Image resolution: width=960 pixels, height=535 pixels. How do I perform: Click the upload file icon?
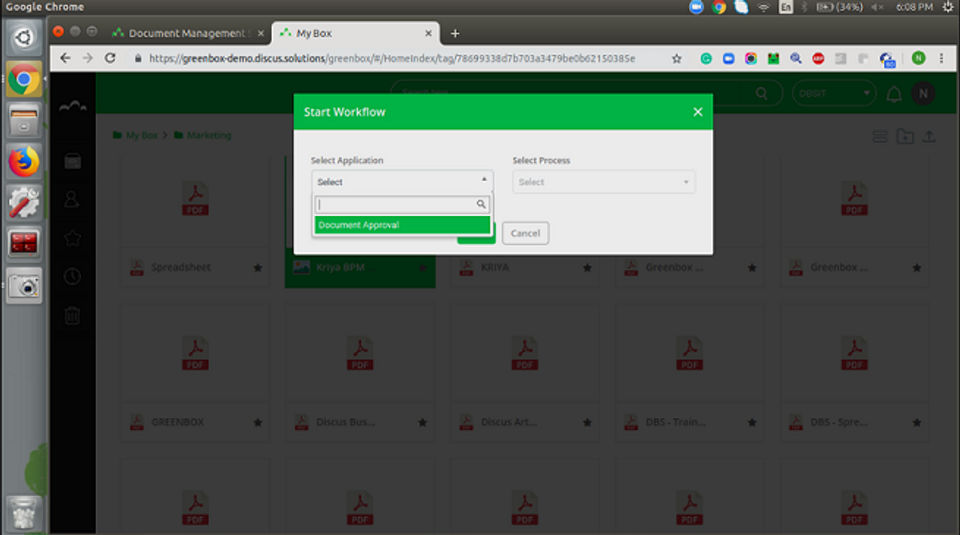(x=929, y=136)
